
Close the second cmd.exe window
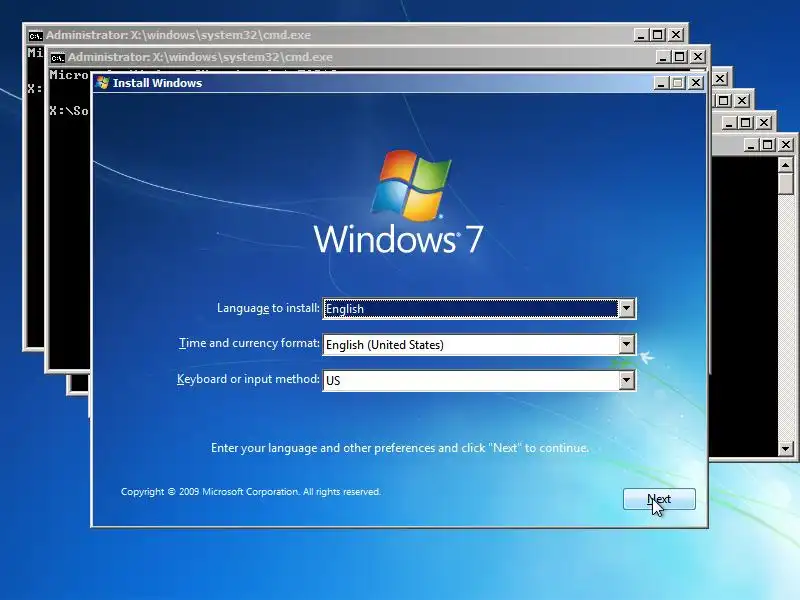(697, 57)
